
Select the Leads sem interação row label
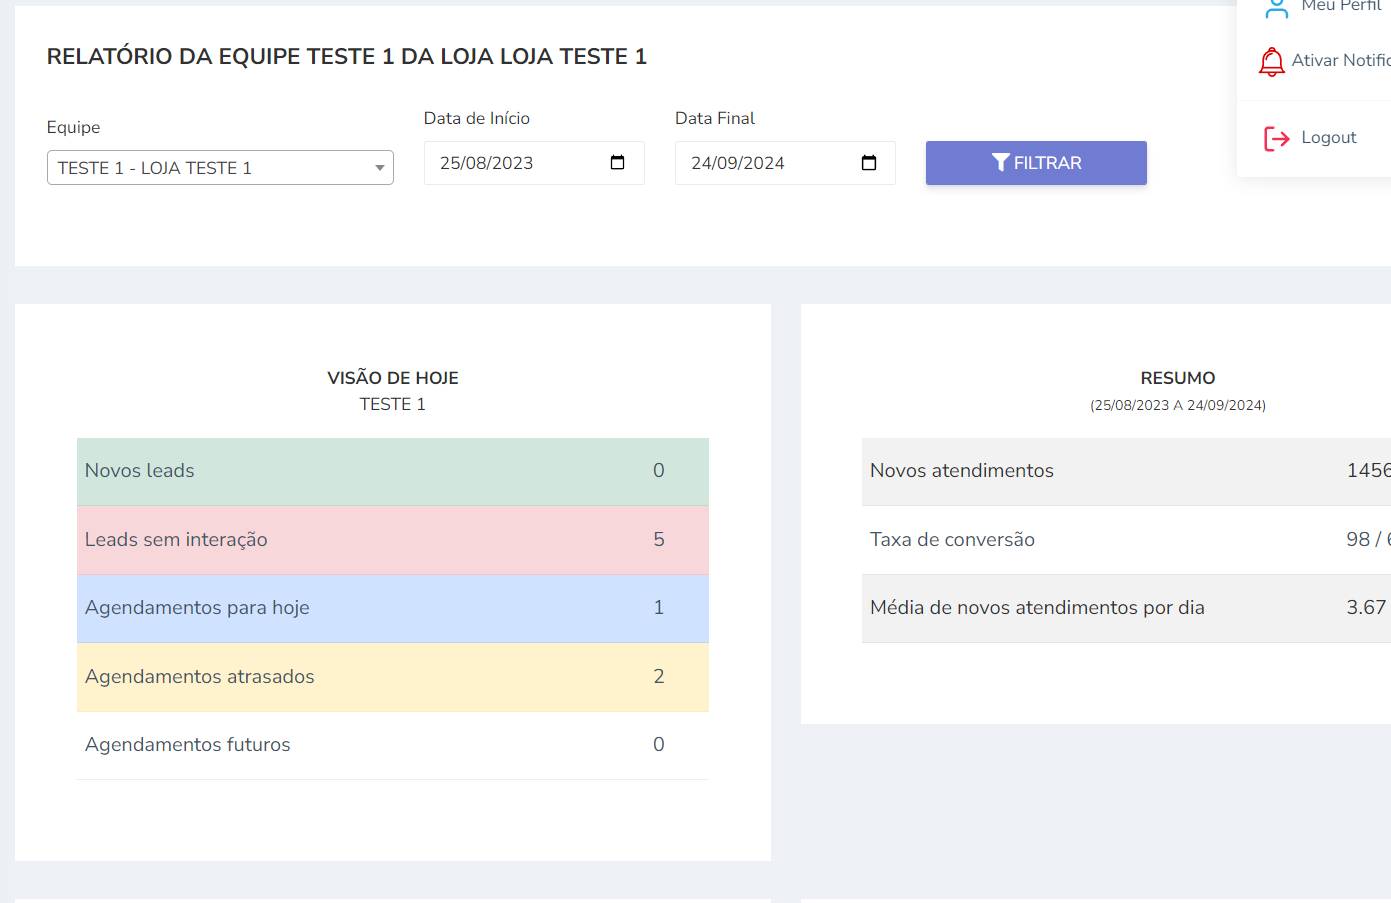tap(176, 540)
